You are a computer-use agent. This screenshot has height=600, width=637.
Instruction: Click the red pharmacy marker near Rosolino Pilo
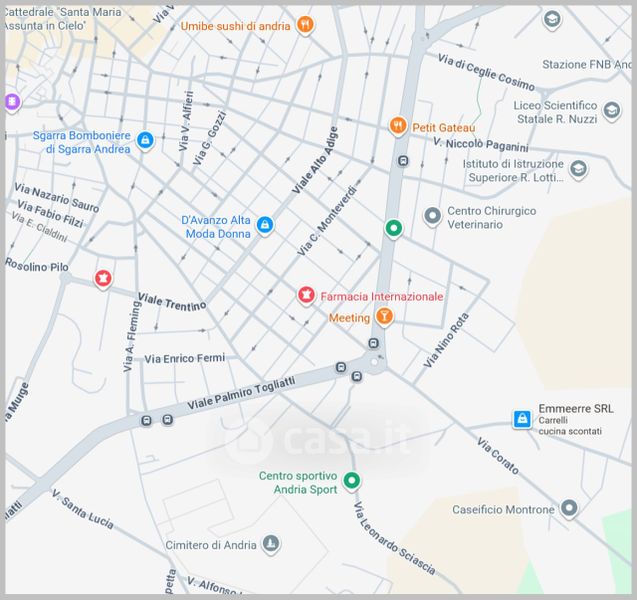(102, 277)
